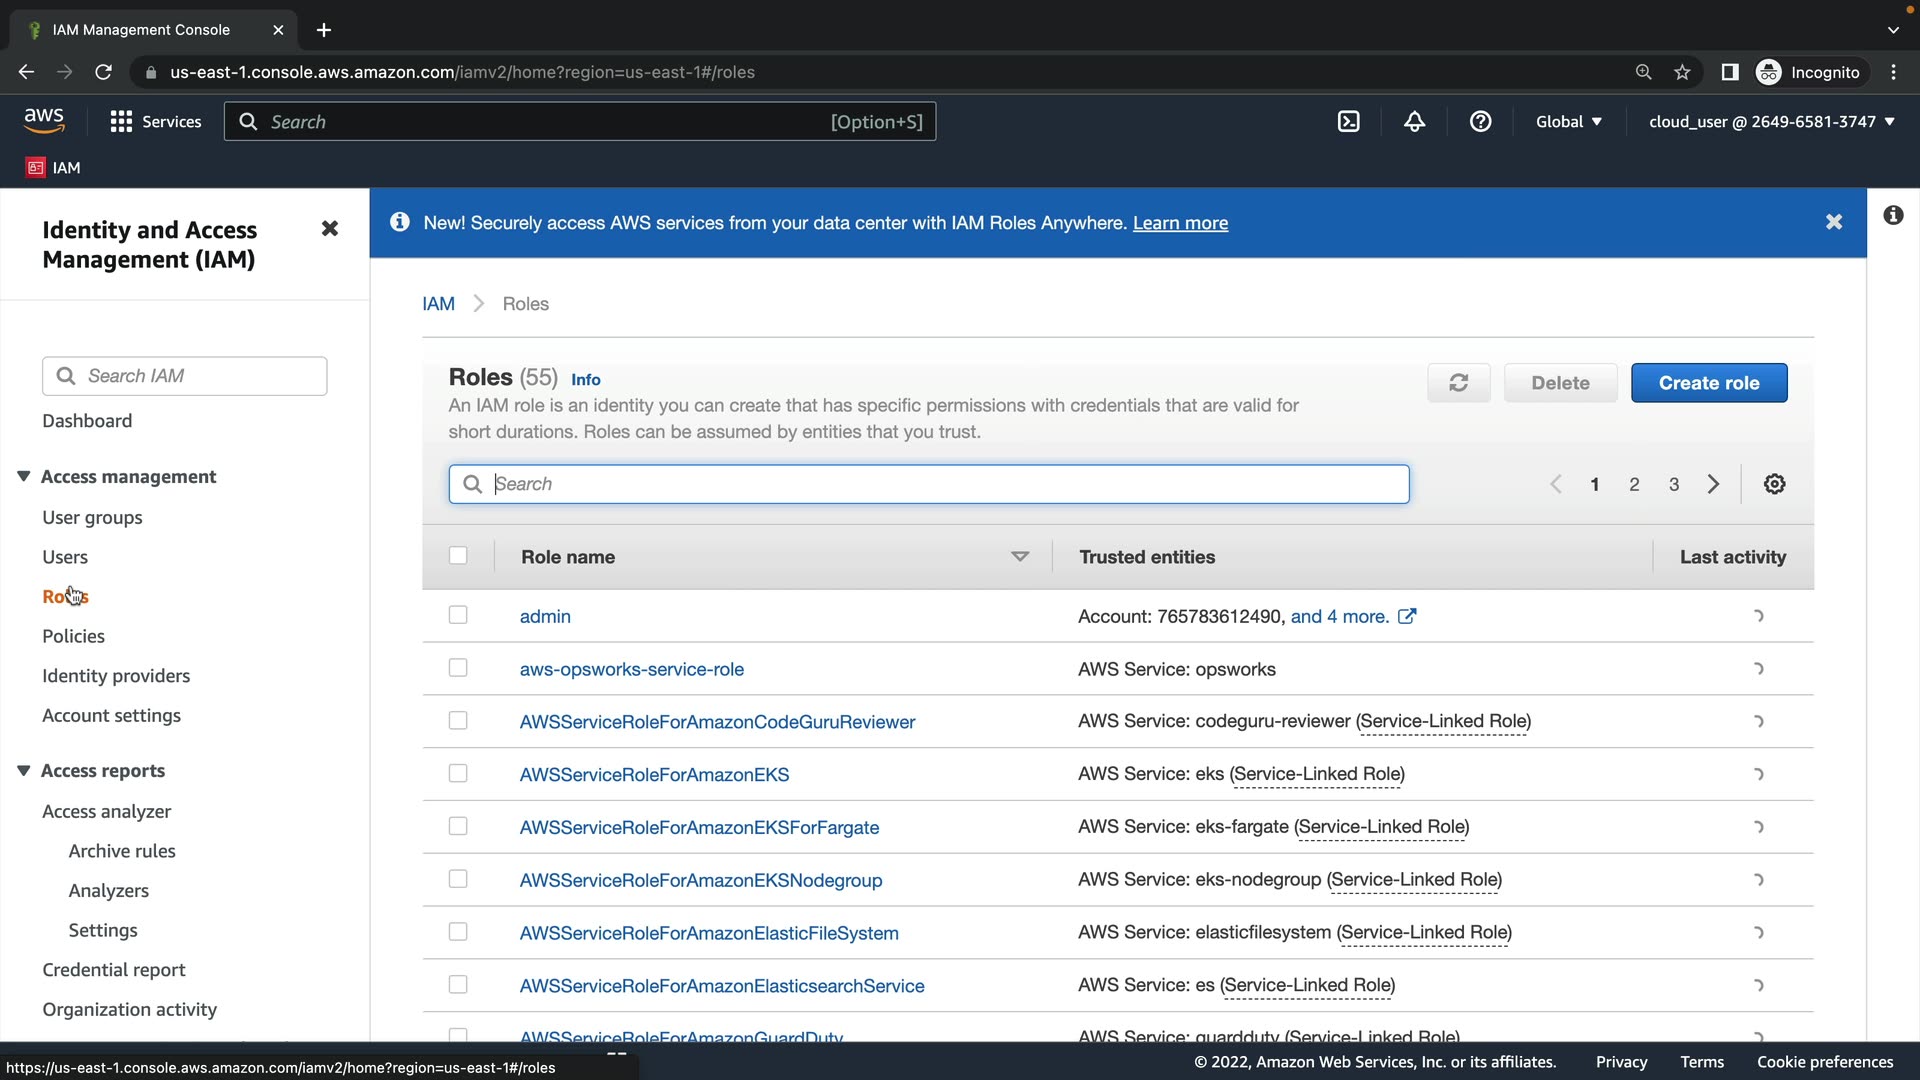This screenshot has height=1080, width=1920.
Task: Go to Users in the sidebar
Action: (x=65, y=557)
